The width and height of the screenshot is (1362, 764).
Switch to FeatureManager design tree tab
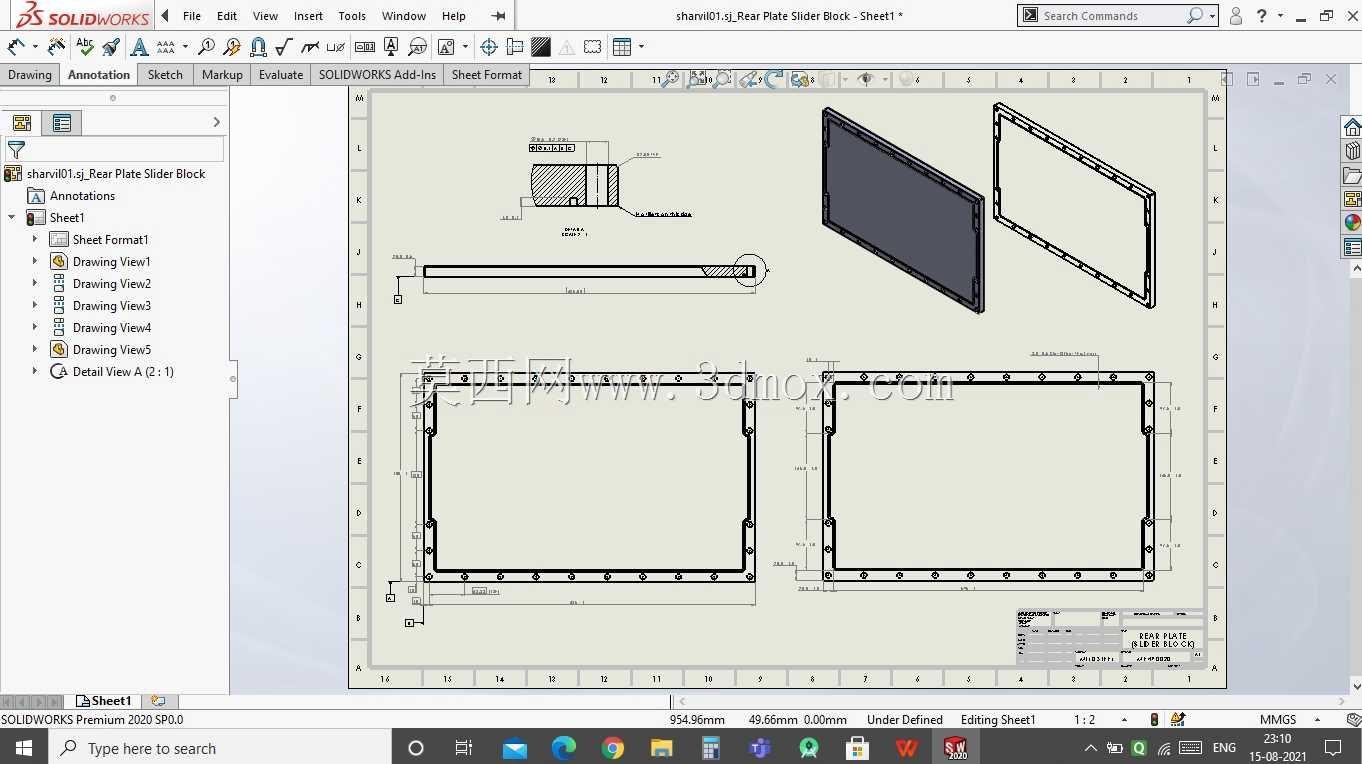[x=22, y=123]
